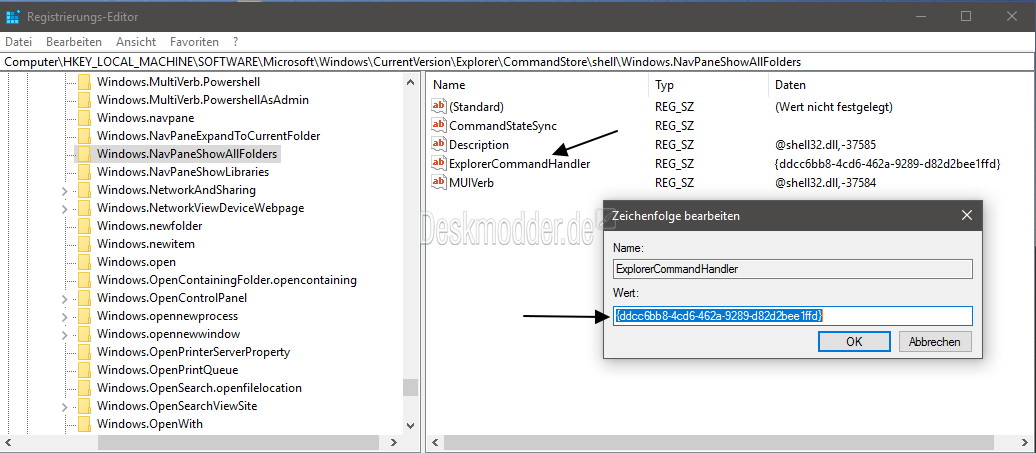Click the Windows.NavPaneShowLibraries folder icon

click(84, 172)
